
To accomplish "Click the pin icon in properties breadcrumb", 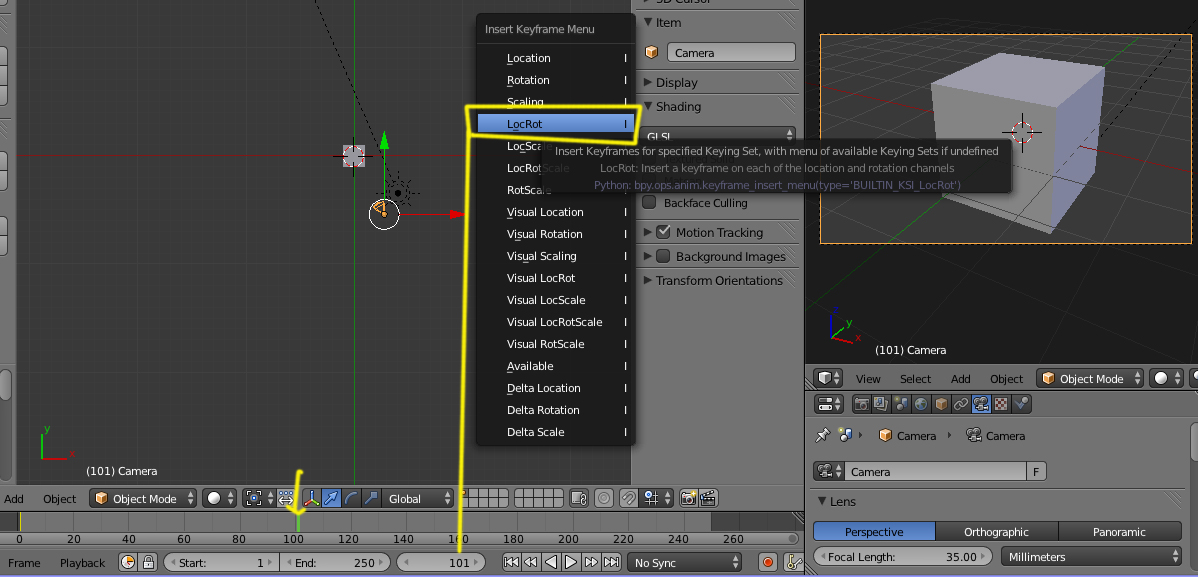I will click(823, 436).
